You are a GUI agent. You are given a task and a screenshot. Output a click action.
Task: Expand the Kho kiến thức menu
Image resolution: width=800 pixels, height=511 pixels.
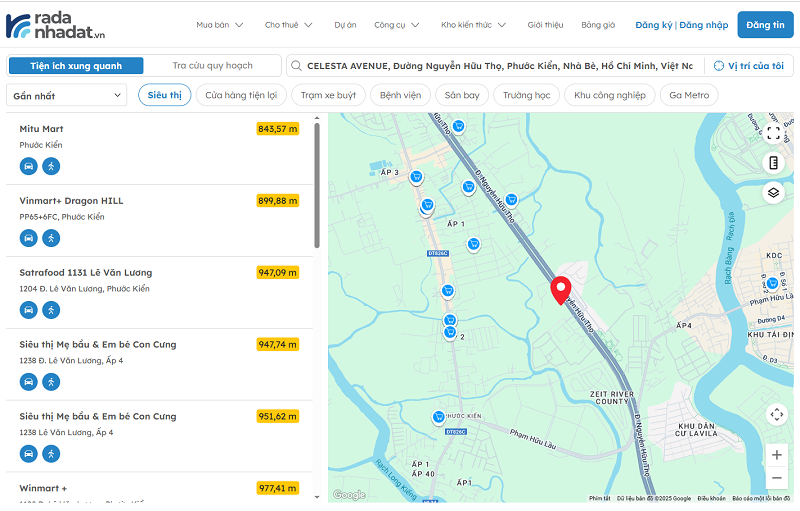coord(473,25)
